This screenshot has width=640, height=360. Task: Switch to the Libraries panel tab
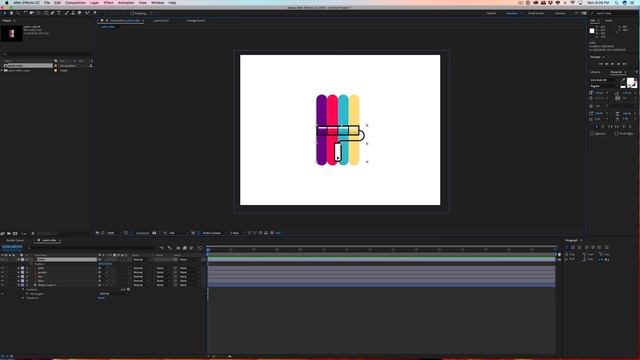[596, 72]
